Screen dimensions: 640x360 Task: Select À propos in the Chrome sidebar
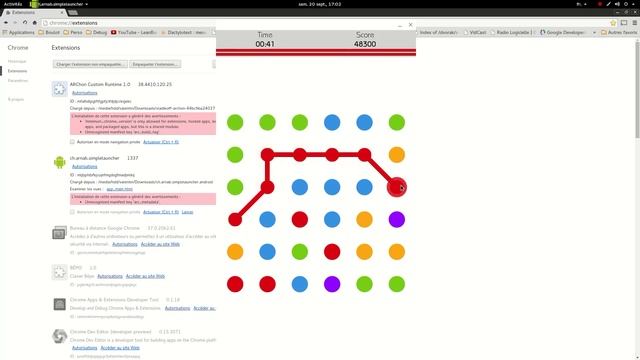(16, 99)
